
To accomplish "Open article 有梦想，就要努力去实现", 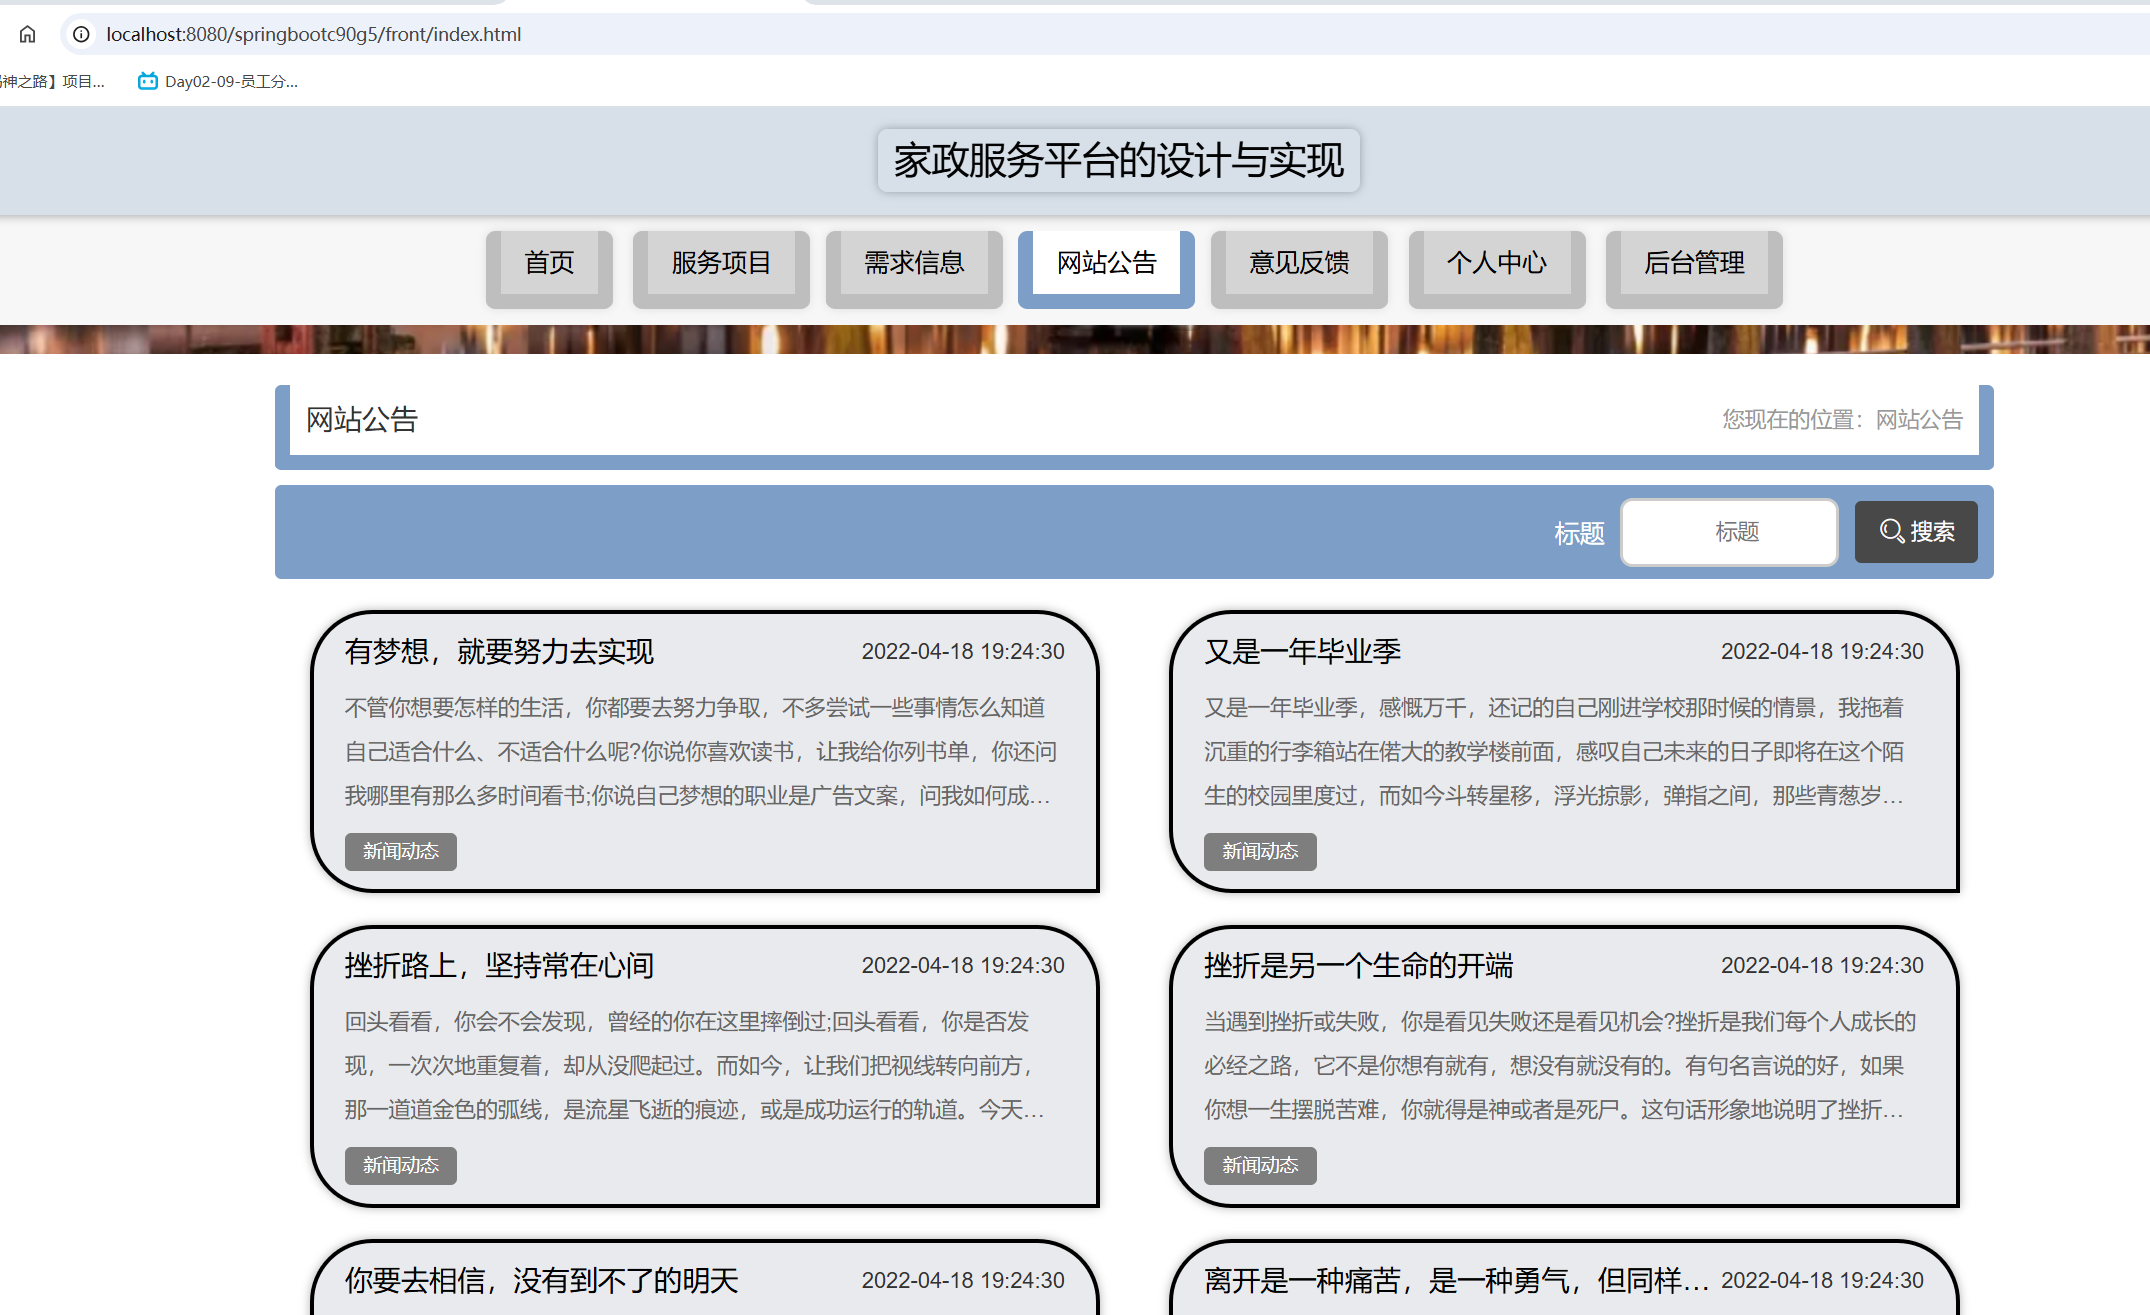I will coord(499,652).
